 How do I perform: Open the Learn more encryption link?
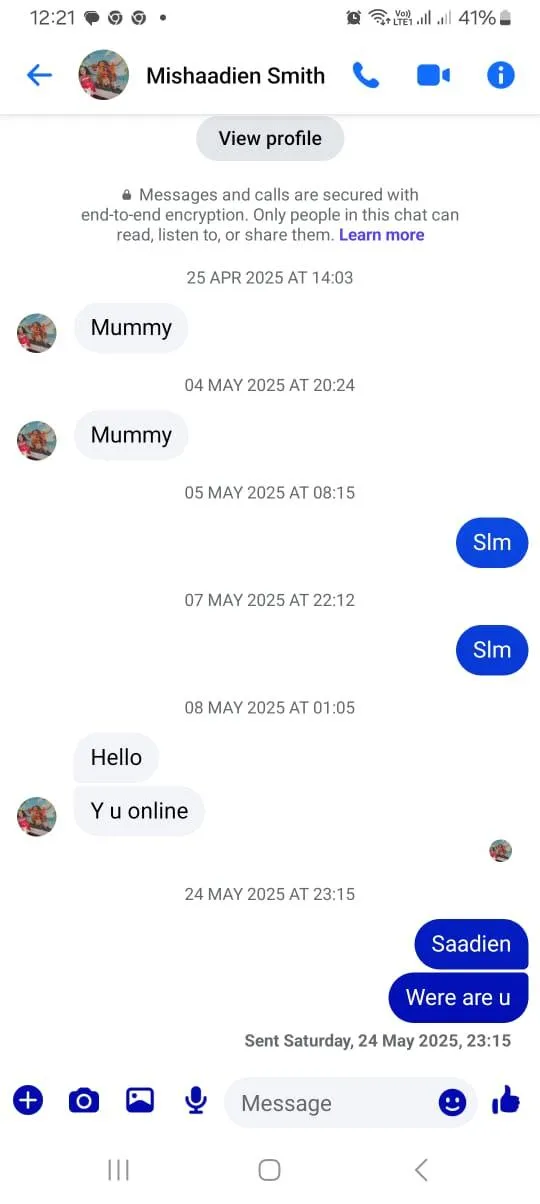(381, 235)
